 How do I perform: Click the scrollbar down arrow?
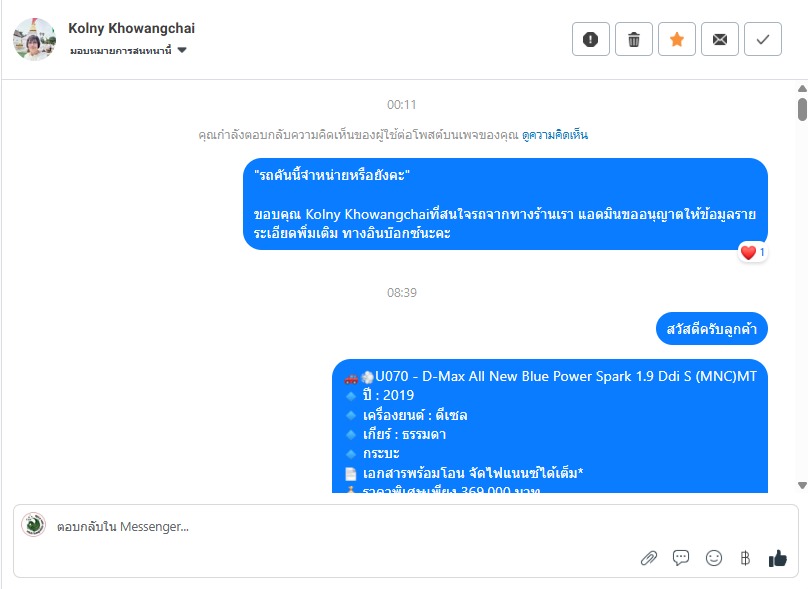802,485
